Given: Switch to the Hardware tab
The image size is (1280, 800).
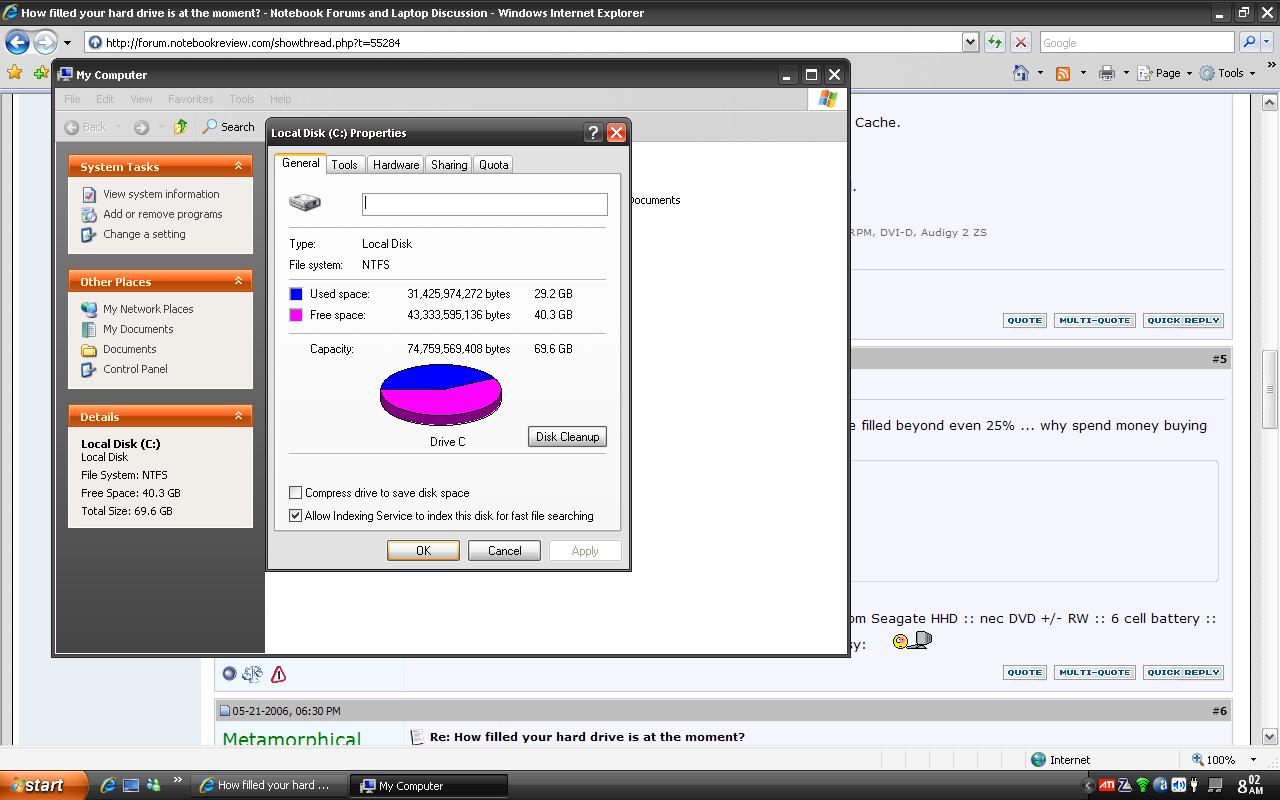Looking at the screenshot, I should (x=396, y=164).
